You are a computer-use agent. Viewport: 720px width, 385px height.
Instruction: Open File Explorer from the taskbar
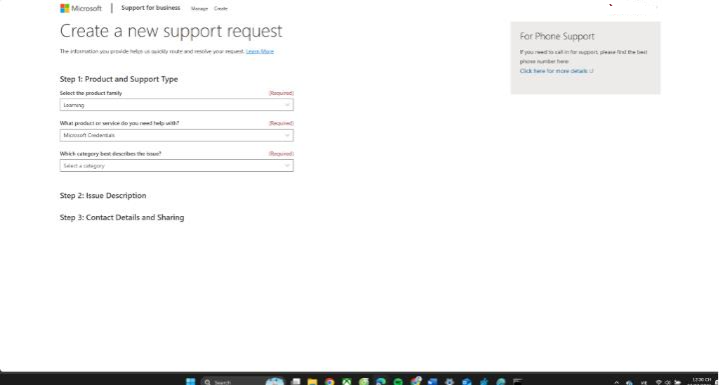(x=312, y=381)
